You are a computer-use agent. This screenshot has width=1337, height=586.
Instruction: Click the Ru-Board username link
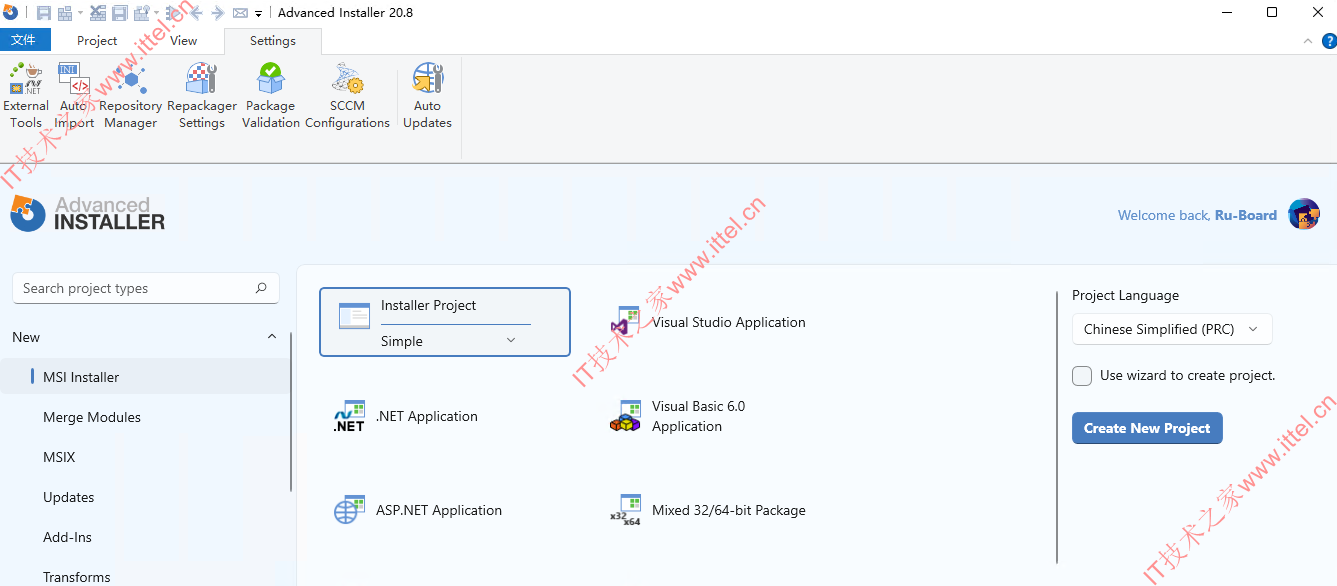coord(1245,215)
